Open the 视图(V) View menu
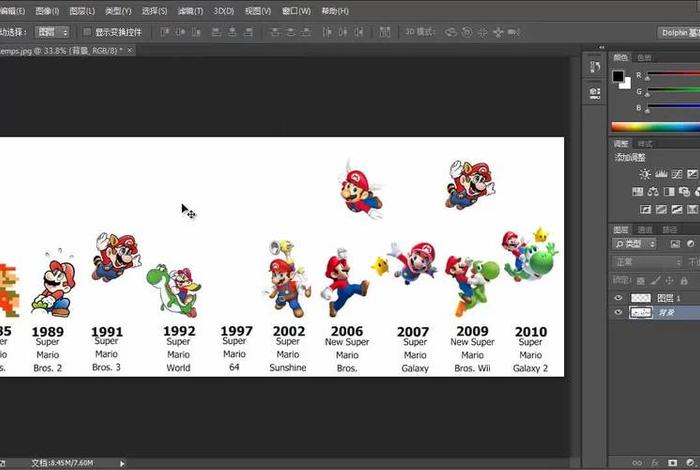 [258, 11]
